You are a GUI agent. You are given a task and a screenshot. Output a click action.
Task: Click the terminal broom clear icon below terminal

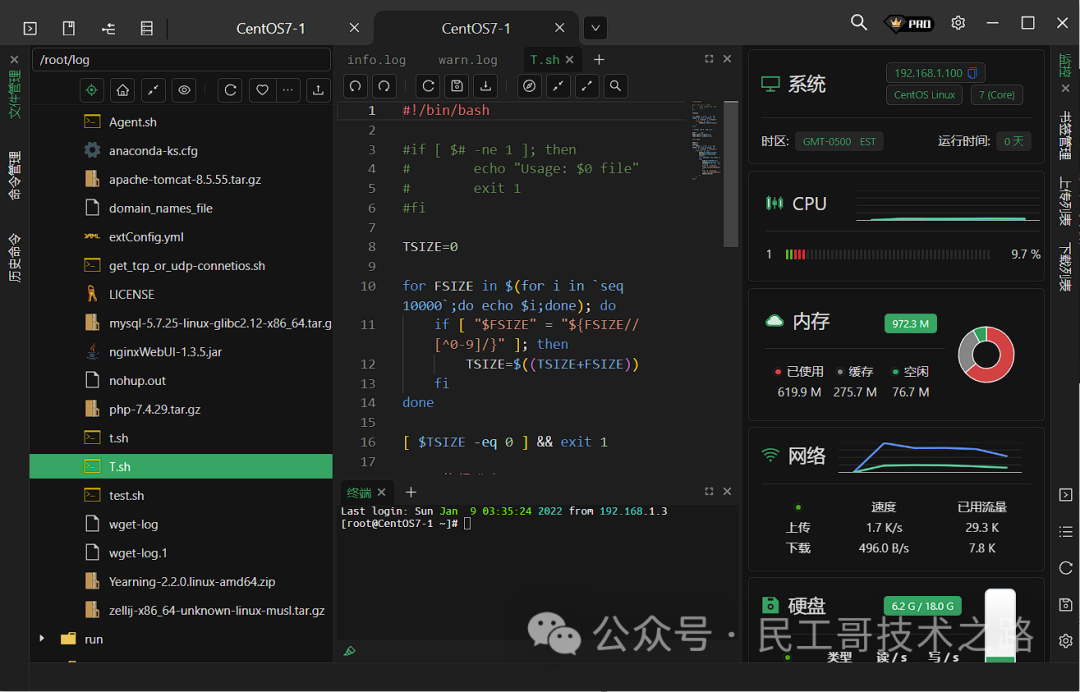[350, 651]
